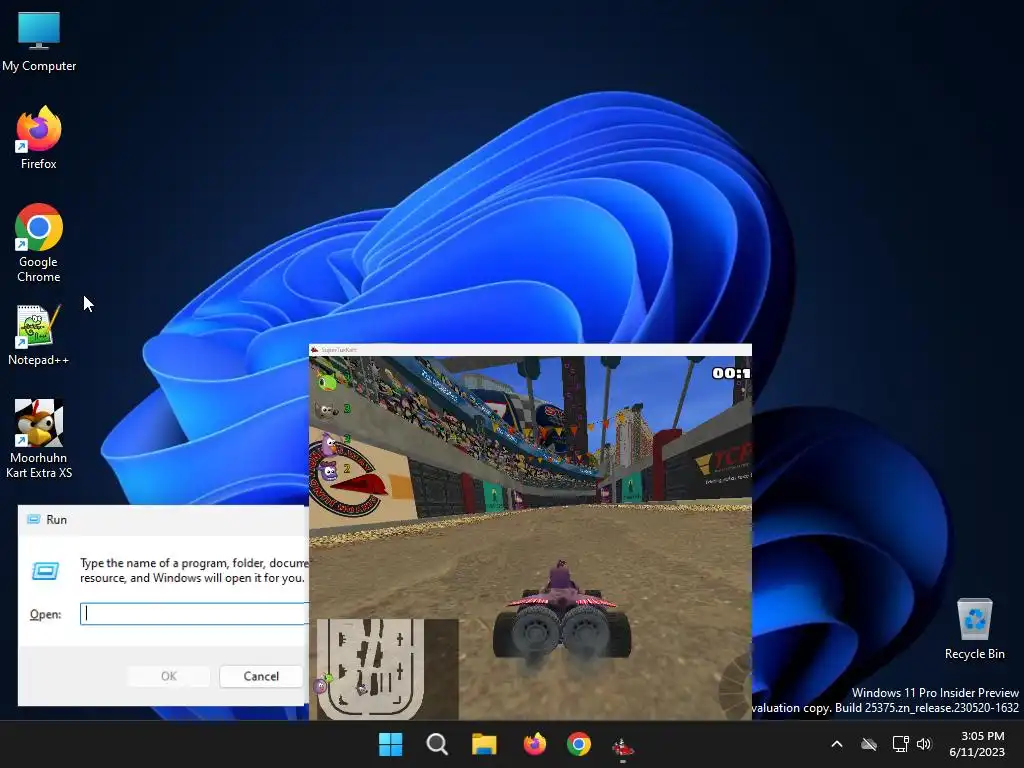Viewport: 1024px width, 768px height.
Task: Click the Run dialog title icon
Action: 33,519
